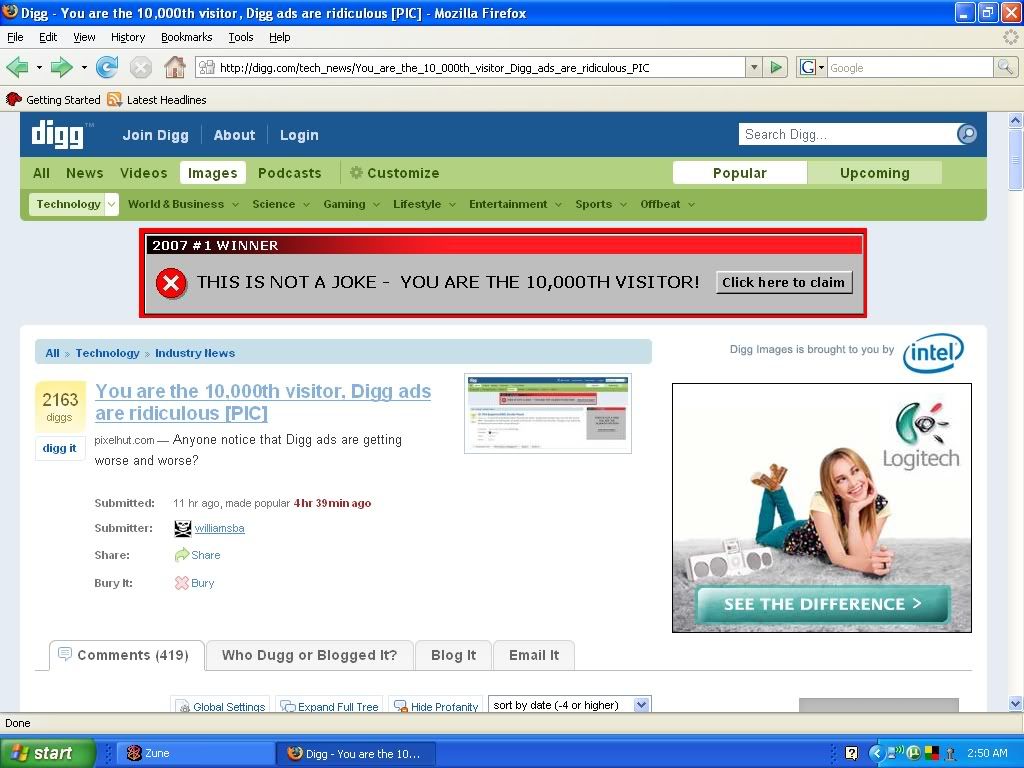Open the History menu
This screenshot has width=1024, height=768.
coord(128,37)
